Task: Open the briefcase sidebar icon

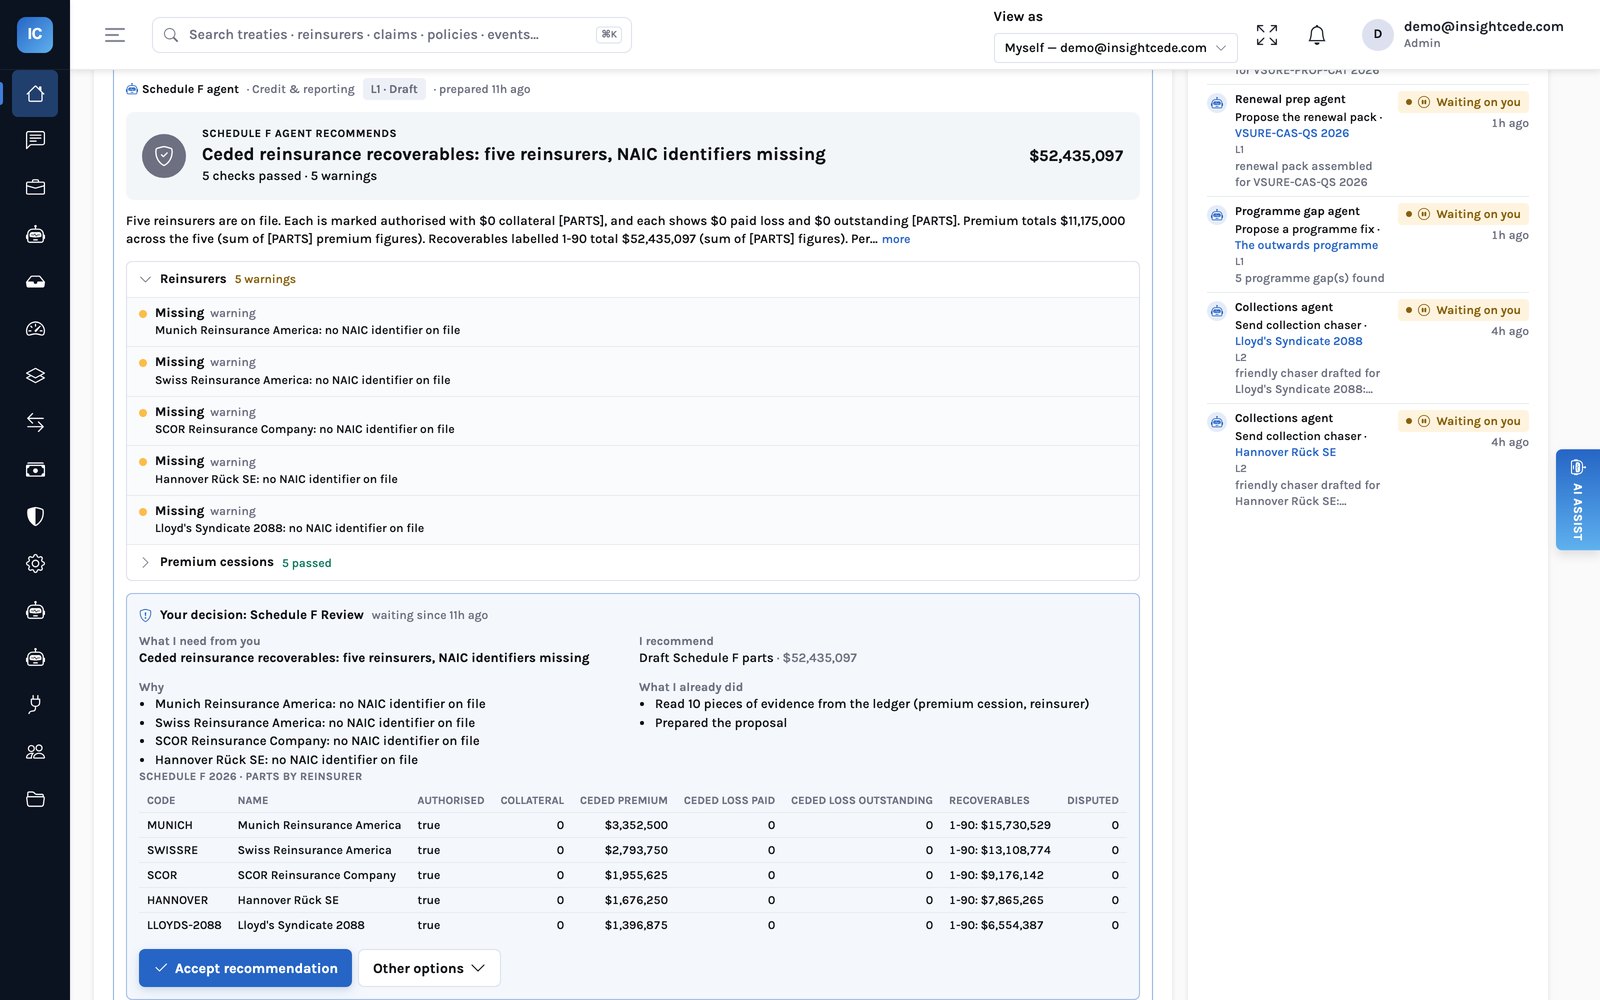Action: click(35, 187)
